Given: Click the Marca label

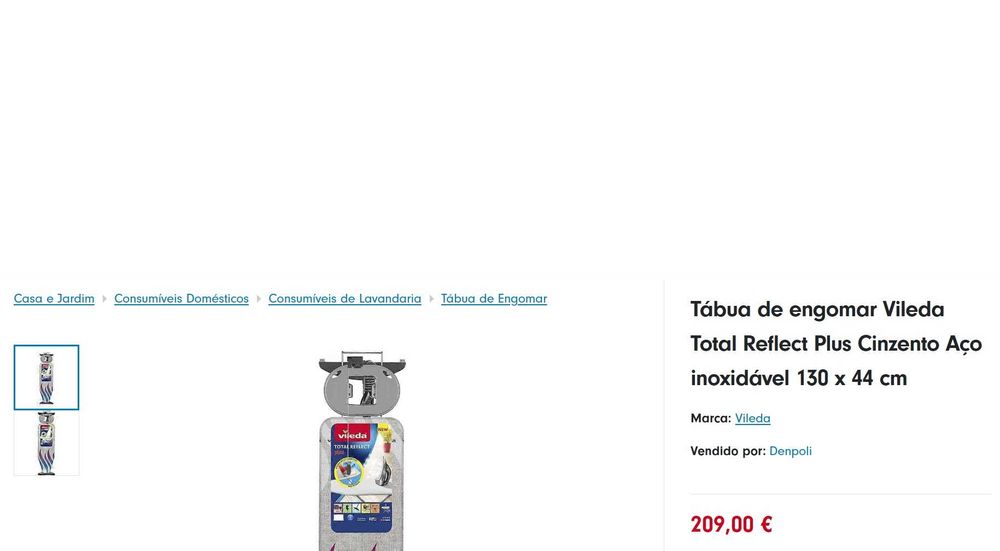Looking at the screenshot, I should point(710,418).
